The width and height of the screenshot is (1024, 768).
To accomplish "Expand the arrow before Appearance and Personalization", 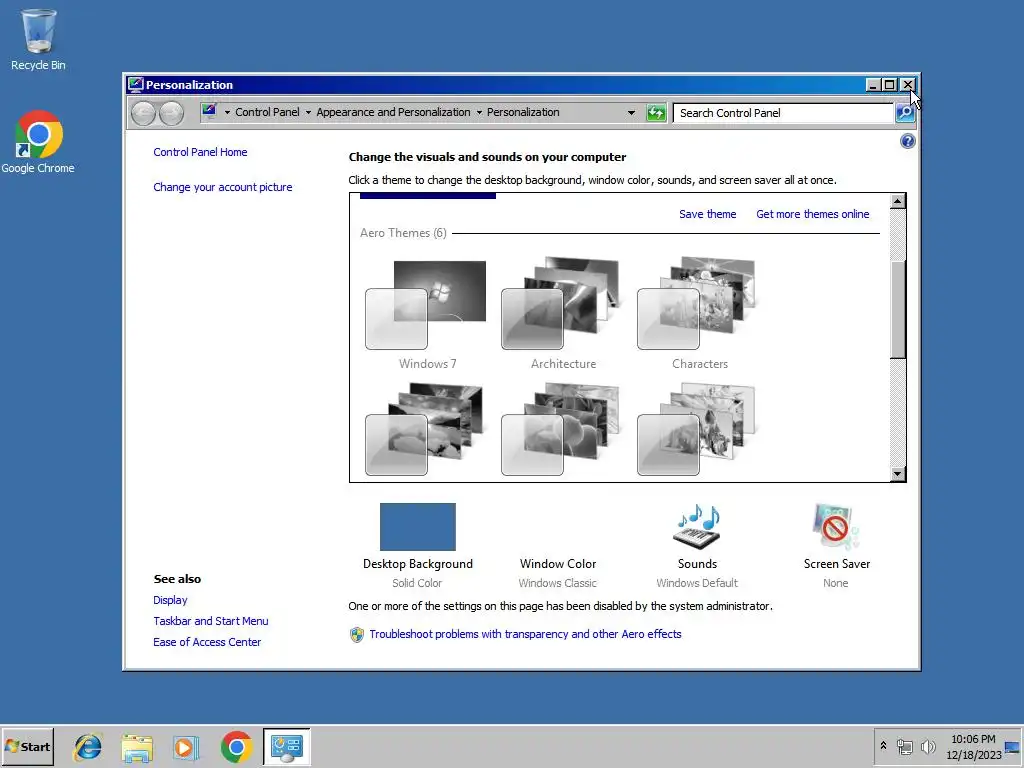I will point(308,112).
